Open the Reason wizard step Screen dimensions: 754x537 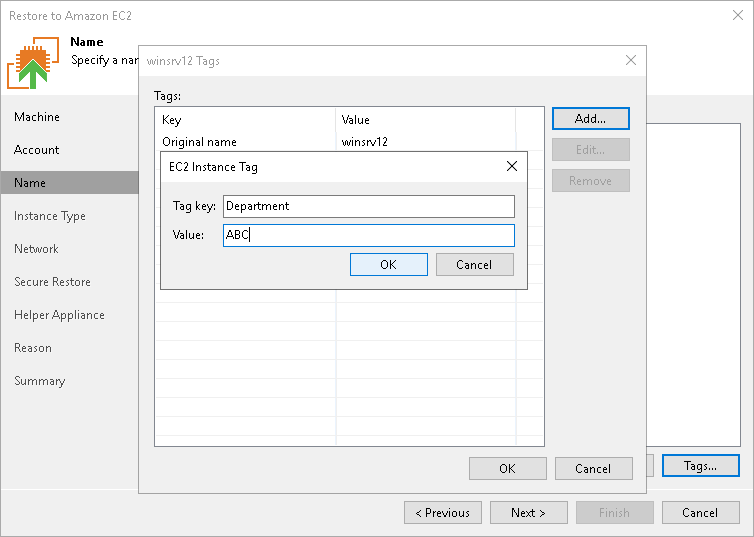33,348
